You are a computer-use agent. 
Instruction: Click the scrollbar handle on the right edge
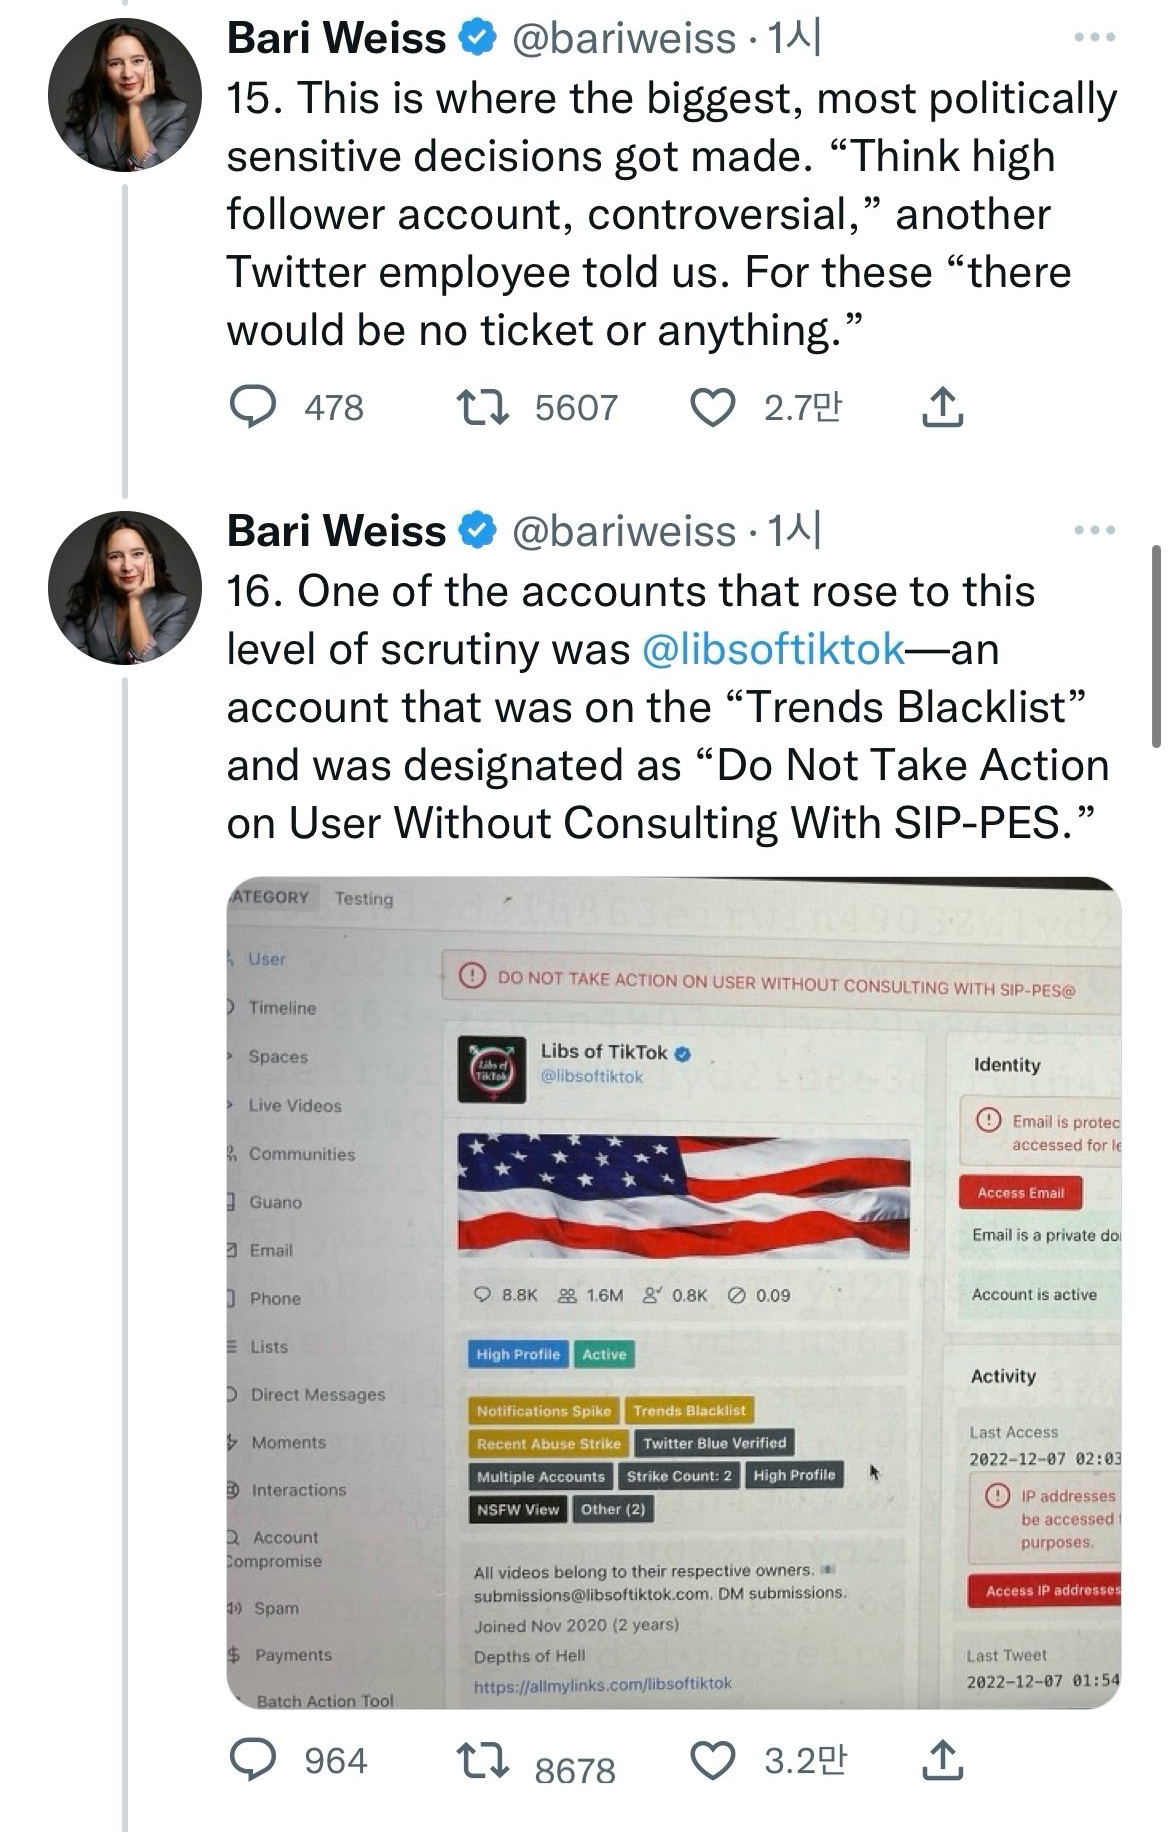1157,646
